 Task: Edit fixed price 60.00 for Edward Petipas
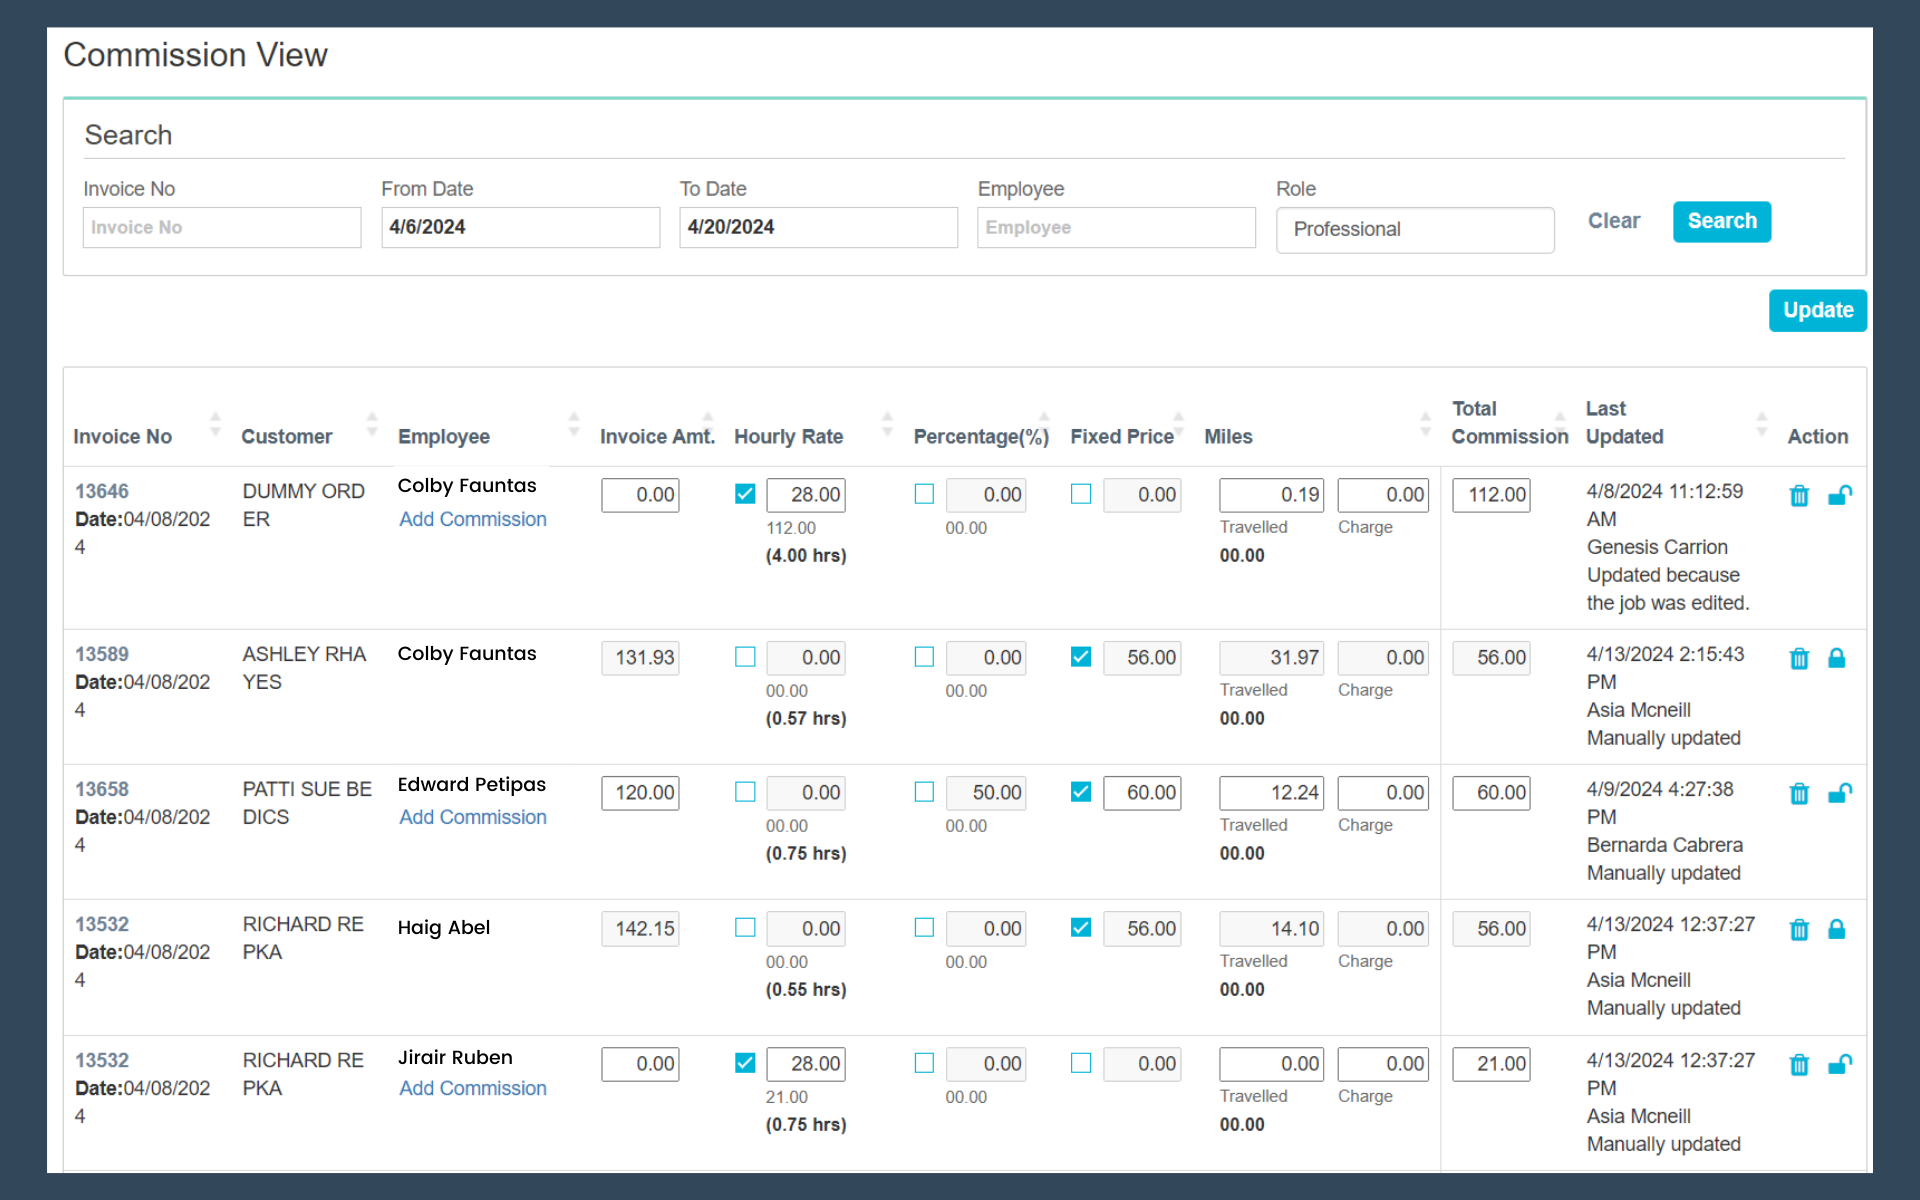(1142, 793)
